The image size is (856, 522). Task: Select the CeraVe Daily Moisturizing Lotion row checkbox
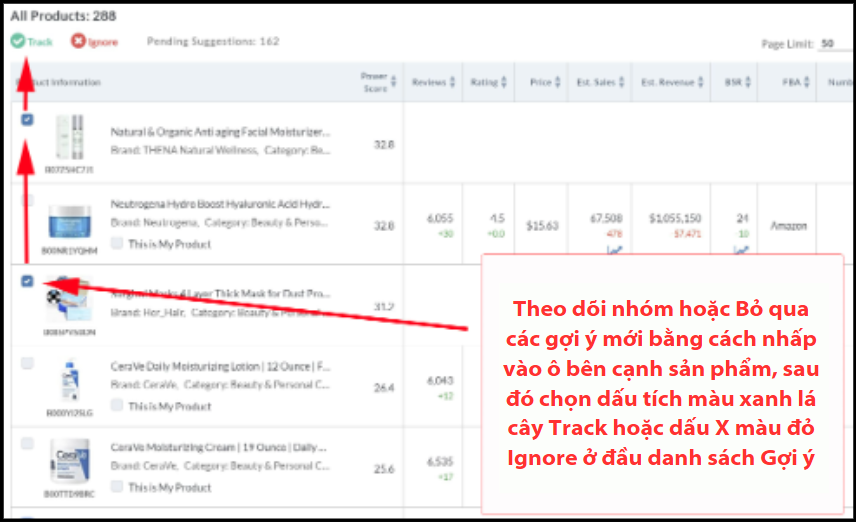tap(27, 363)
